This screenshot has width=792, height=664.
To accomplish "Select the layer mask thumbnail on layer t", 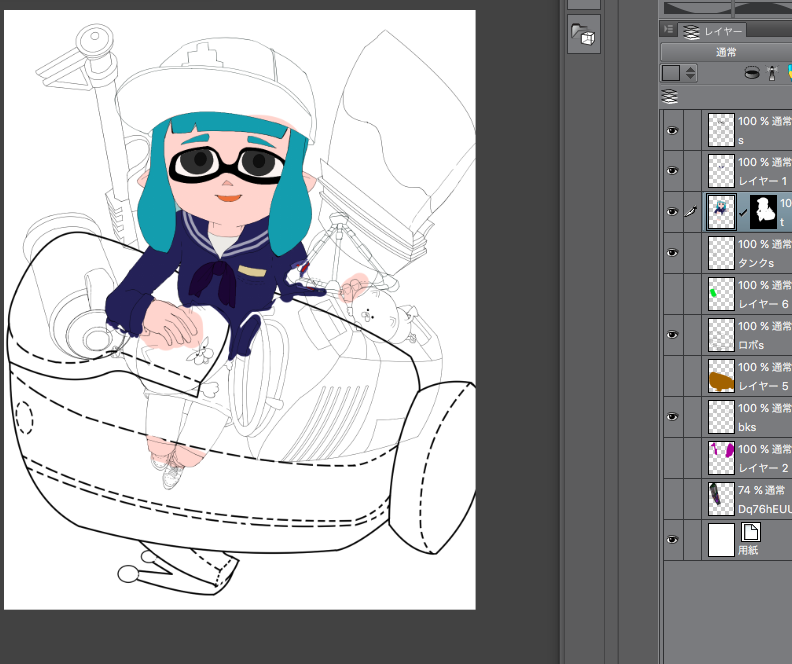I will (764, 212).
